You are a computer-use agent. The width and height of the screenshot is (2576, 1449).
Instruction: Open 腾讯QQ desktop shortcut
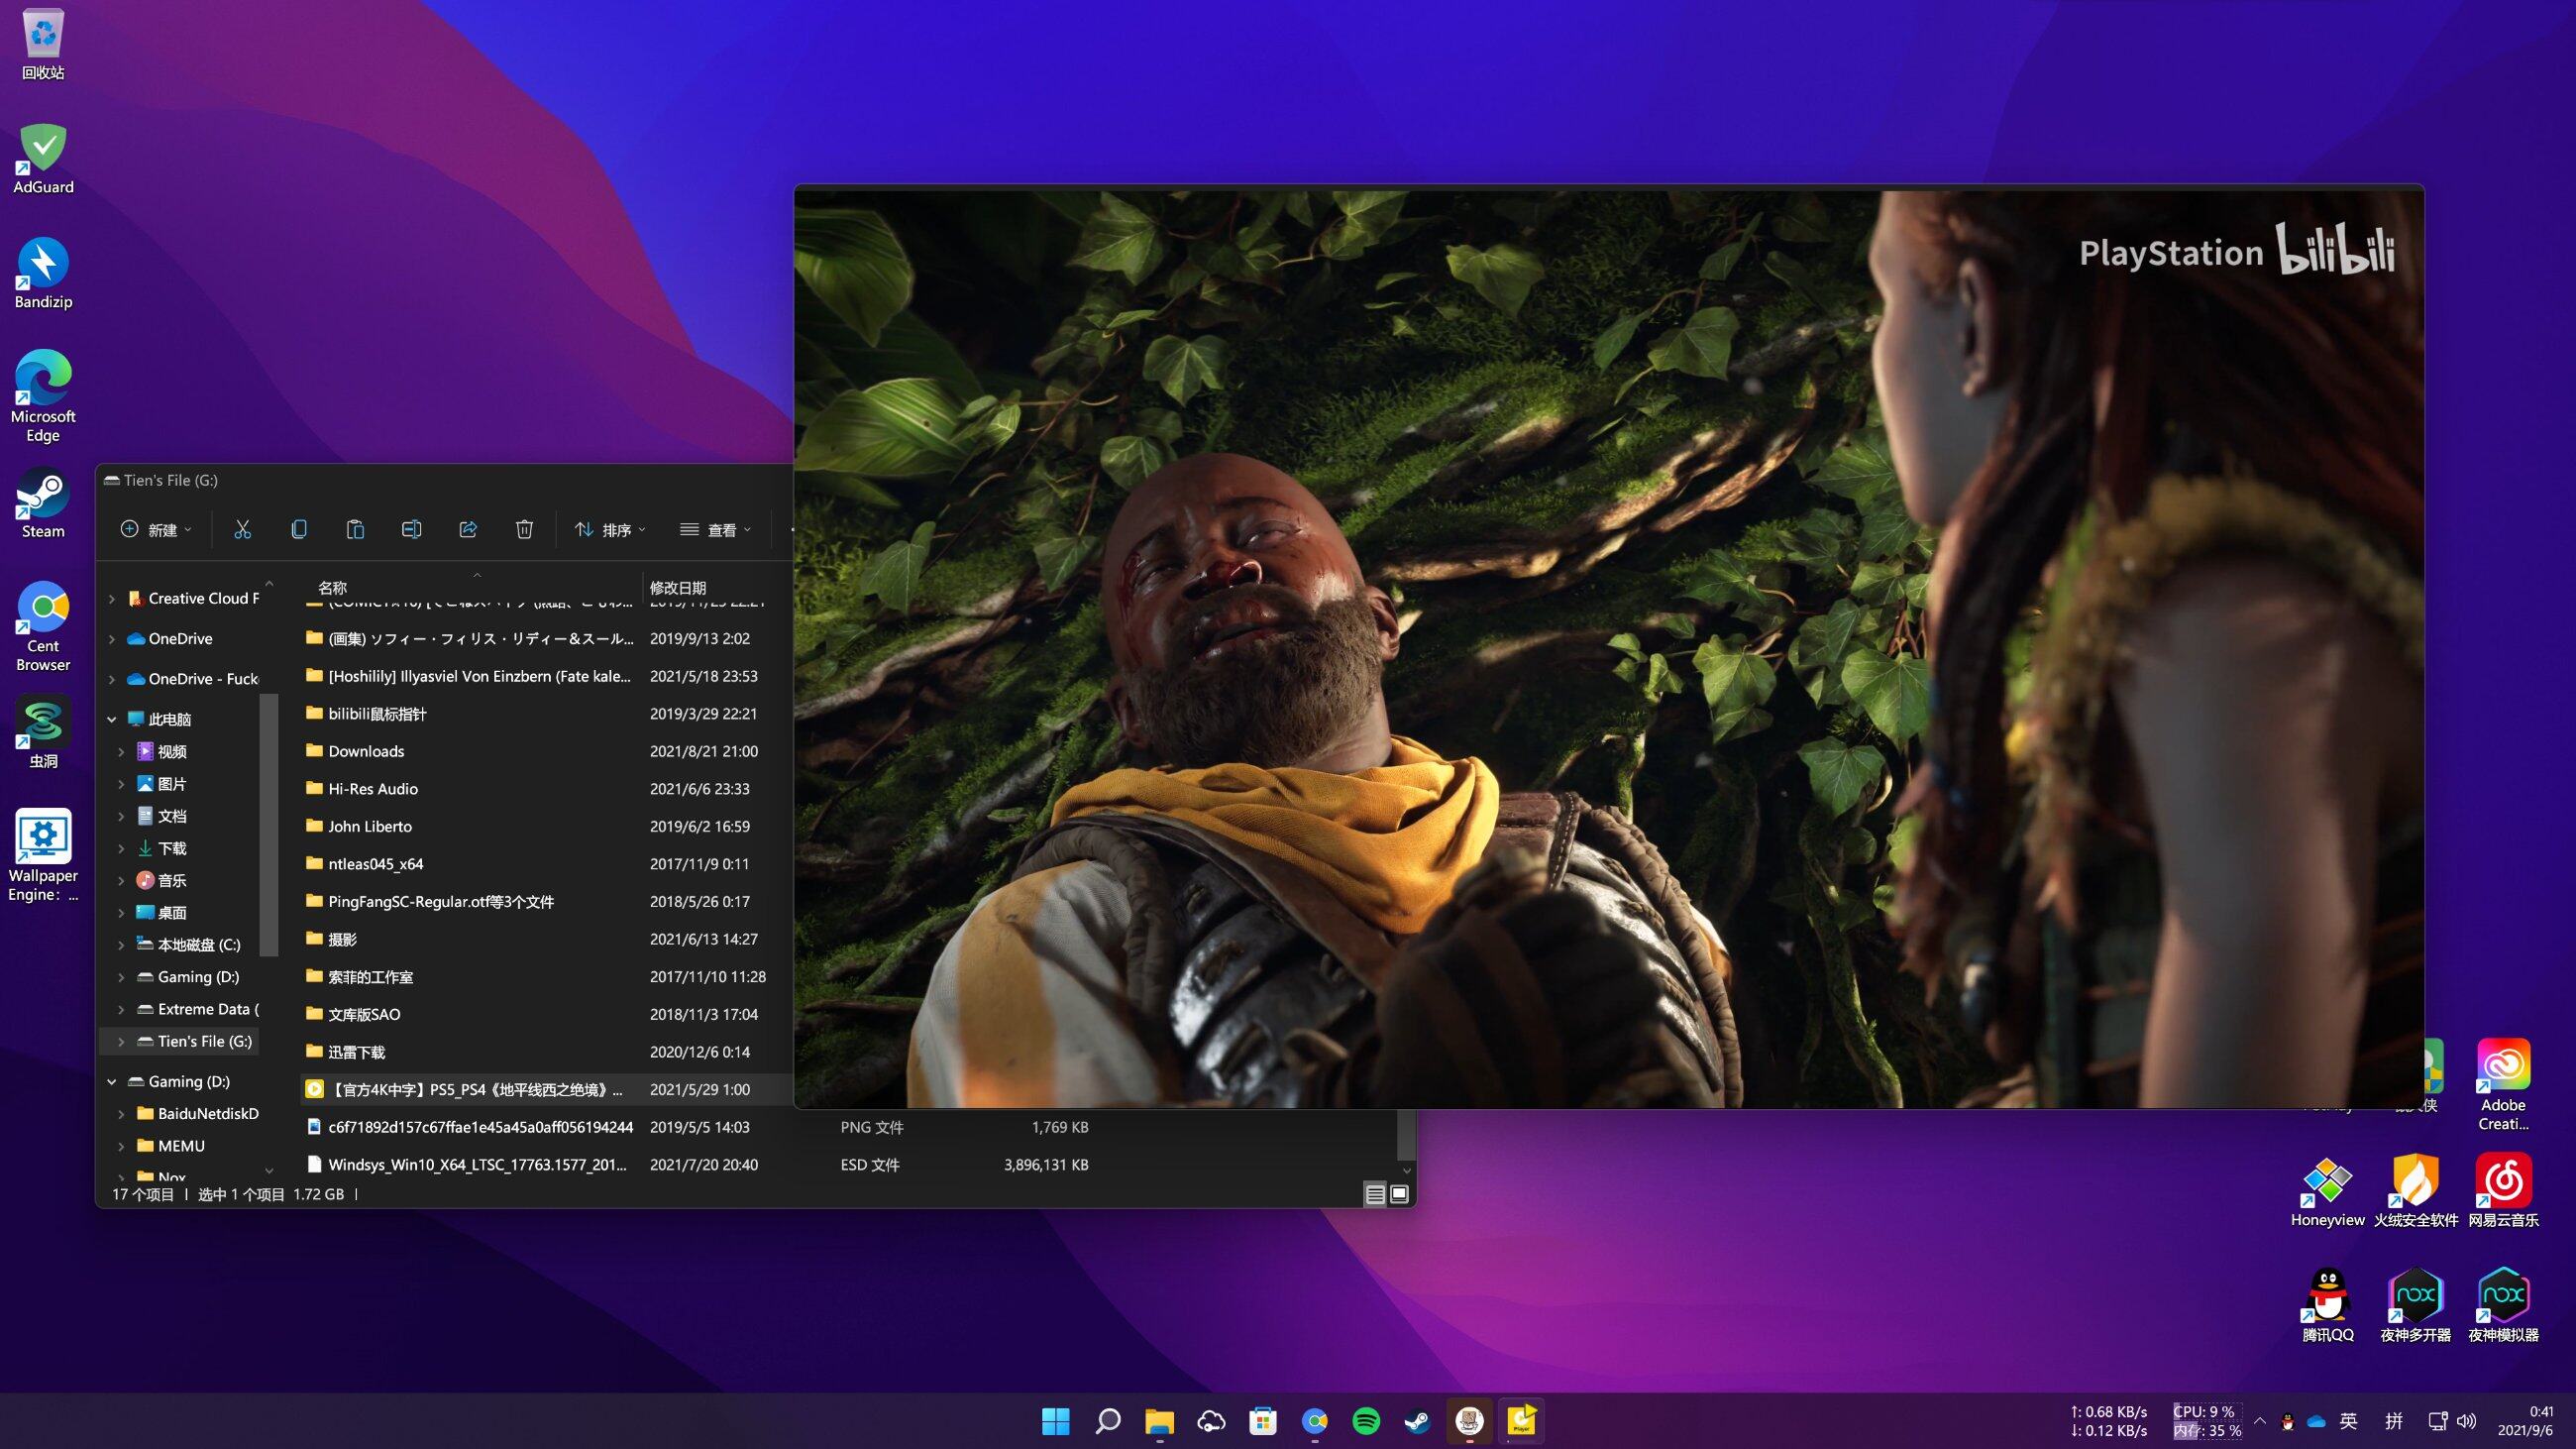(x=2327, y=1306)
